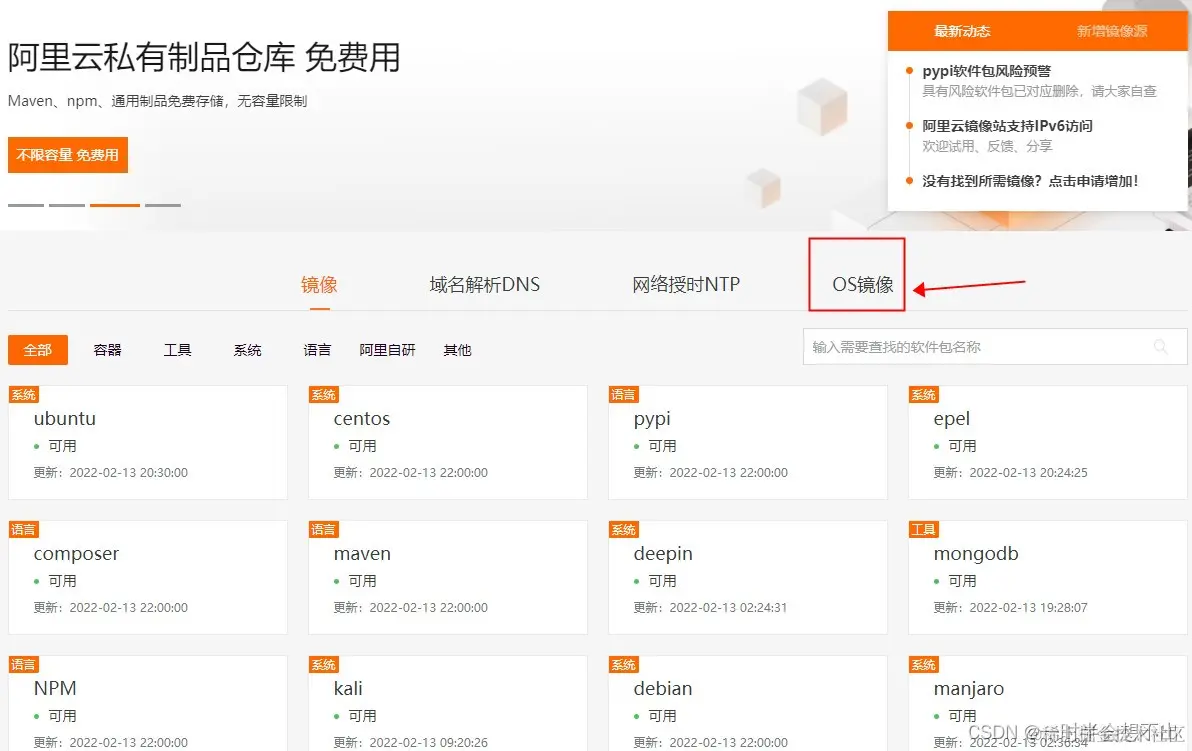Open the centos mirror card
This screenshot has width=1192, height=751.
pos(448,442)
